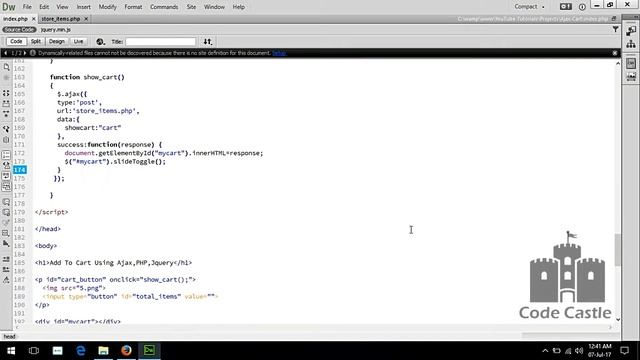Select the head tag in tag selector
This screenshot has height=360, width=640.
tap(9, 336)
